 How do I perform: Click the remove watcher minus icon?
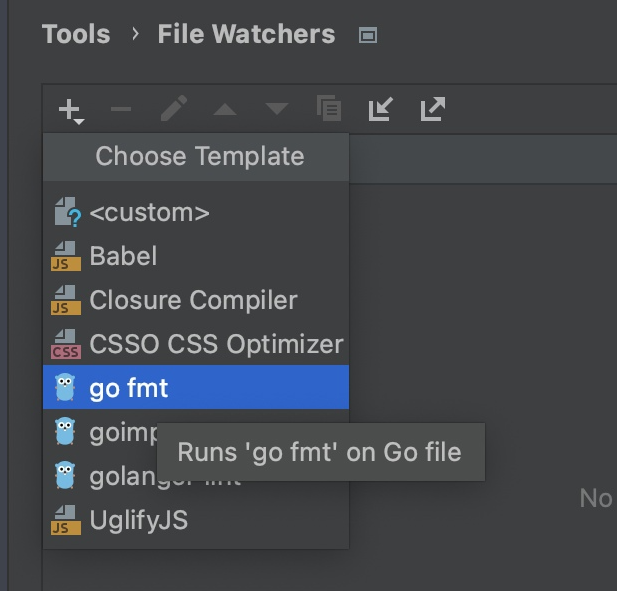(x=121, y=109)
